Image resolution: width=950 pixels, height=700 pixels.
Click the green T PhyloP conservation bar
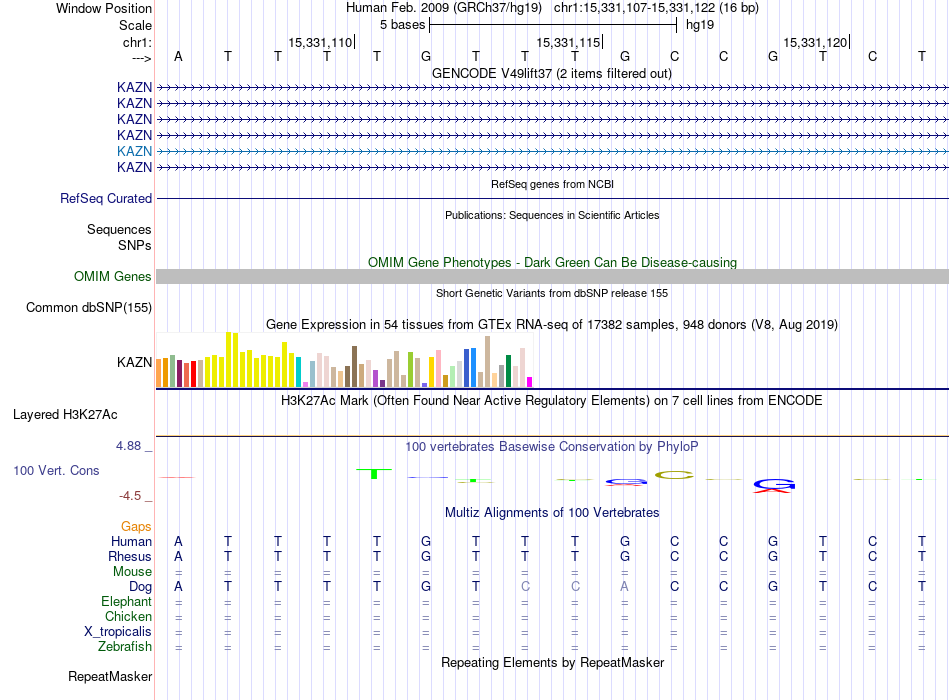coord(374,473)
